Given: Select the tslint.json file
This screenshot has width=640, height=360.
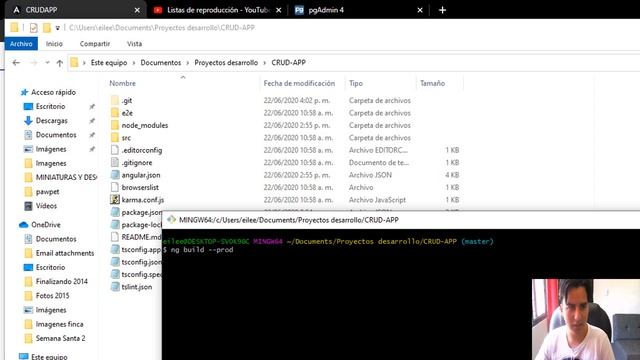Looking at the screenshot, I should click(136, 287).
